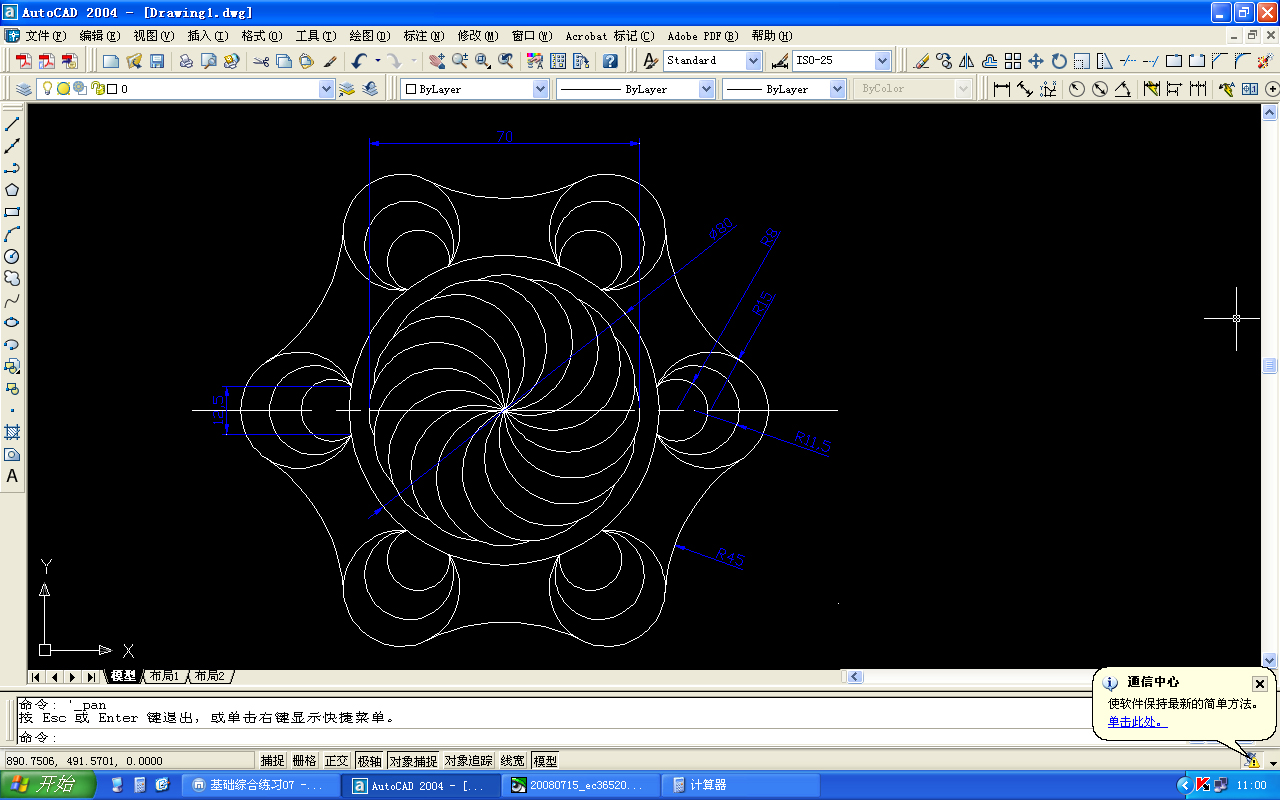Image resolution: width=1280 pixels, height=800 pixels.
Task: Select the Polygon draw tool
Action: coord(12,190)
